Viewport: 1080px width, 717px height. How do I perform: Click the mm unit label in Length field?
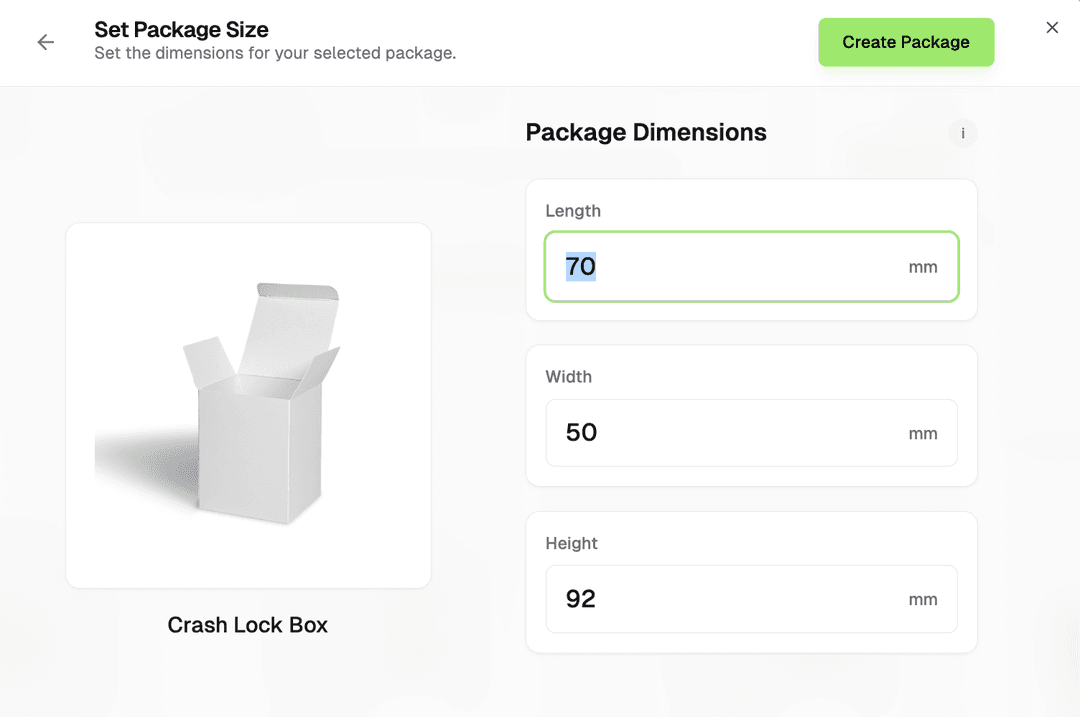923,267
